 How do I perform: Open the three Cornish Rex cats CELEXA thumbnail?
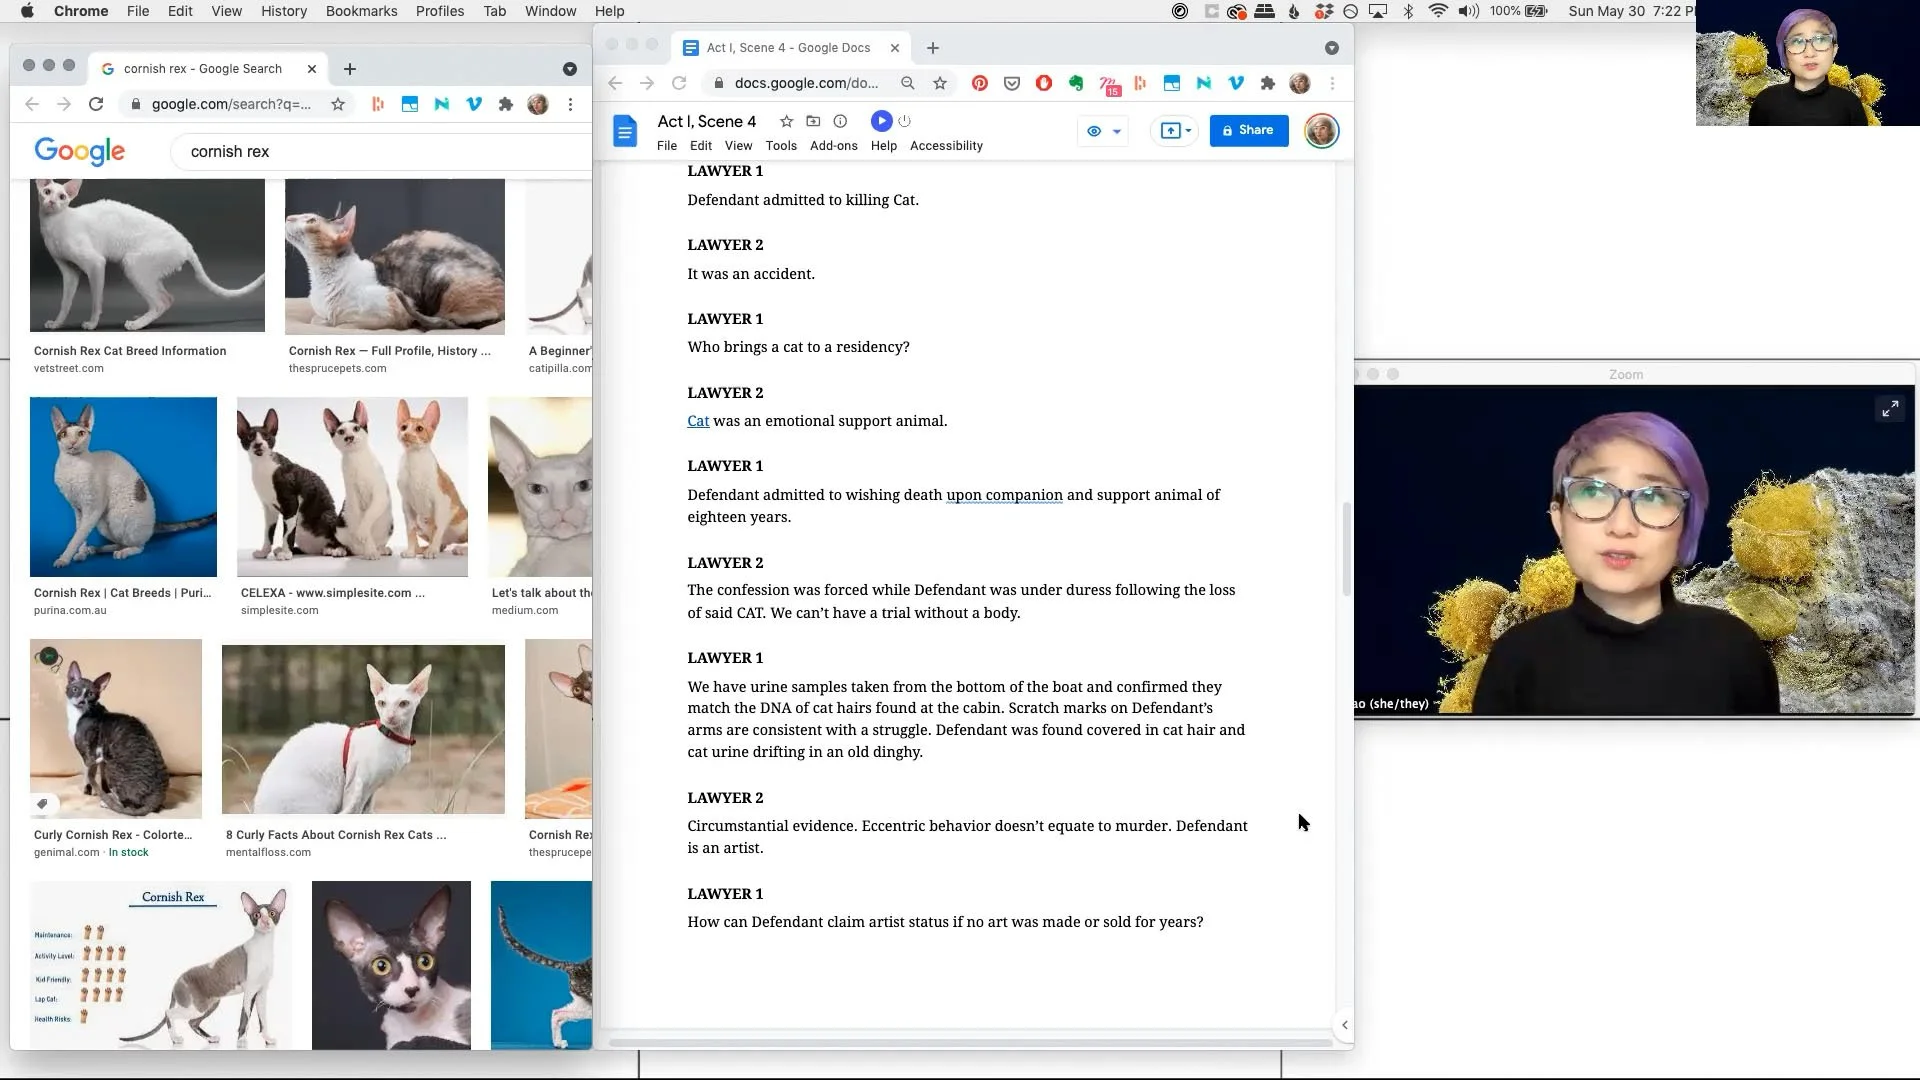(352, 487)
